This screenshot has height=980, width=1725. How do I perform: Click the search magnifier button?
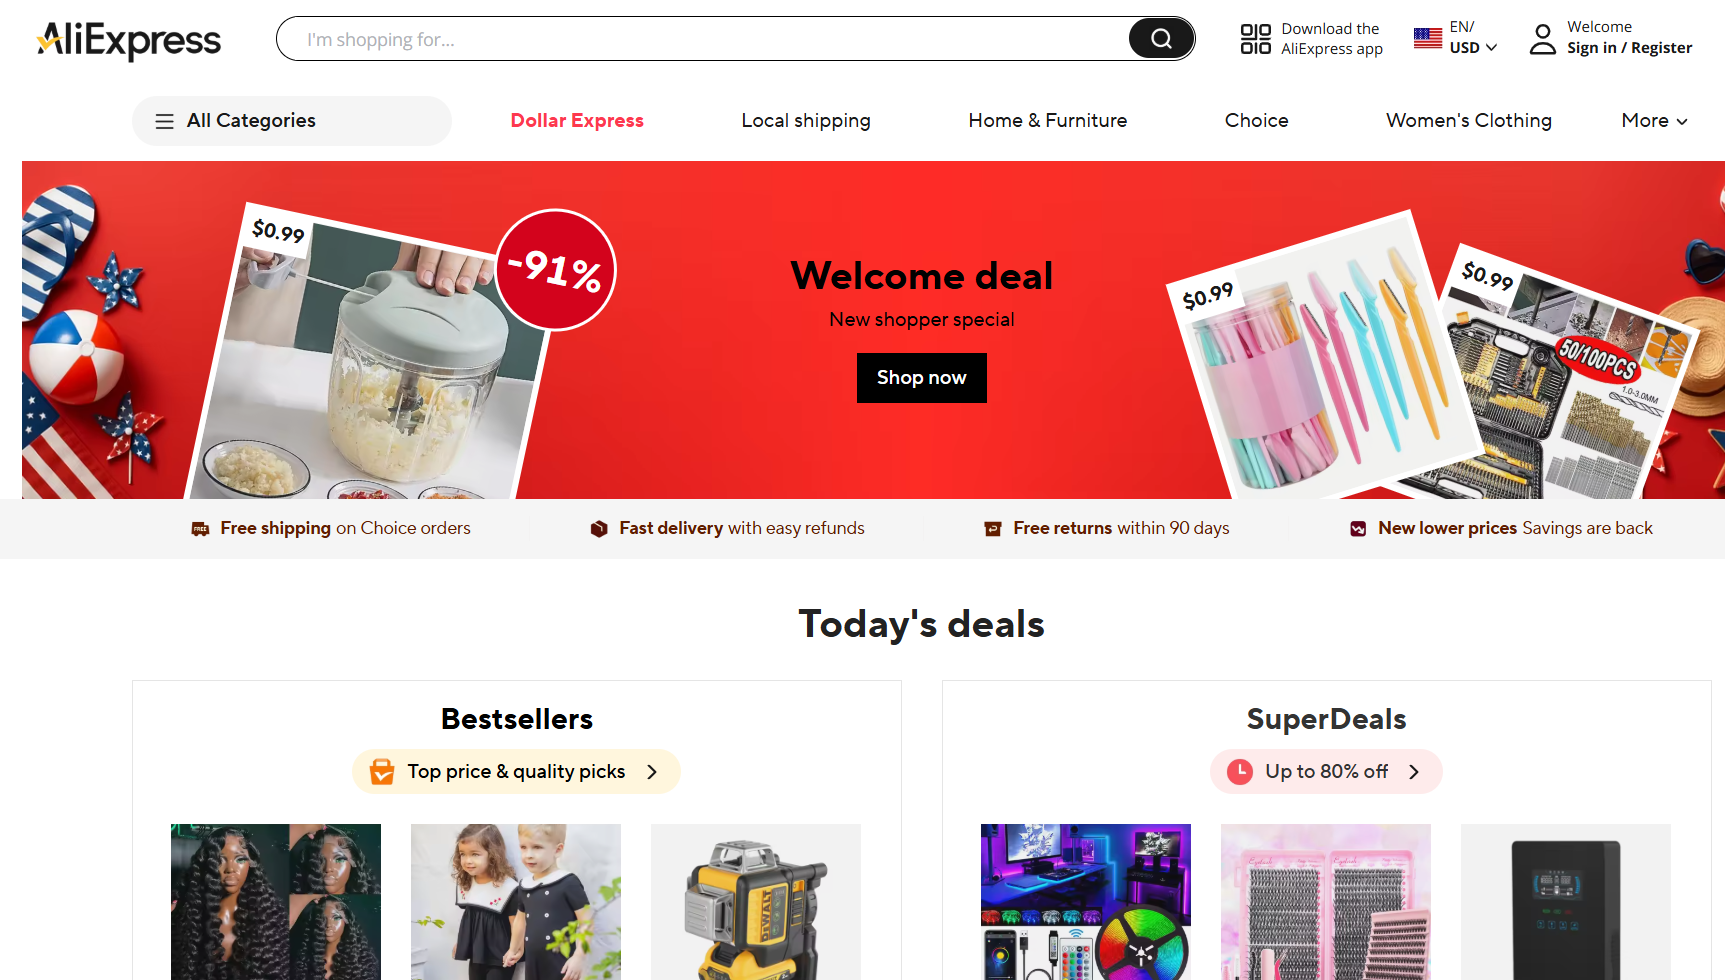click(x=1160, y=39)
